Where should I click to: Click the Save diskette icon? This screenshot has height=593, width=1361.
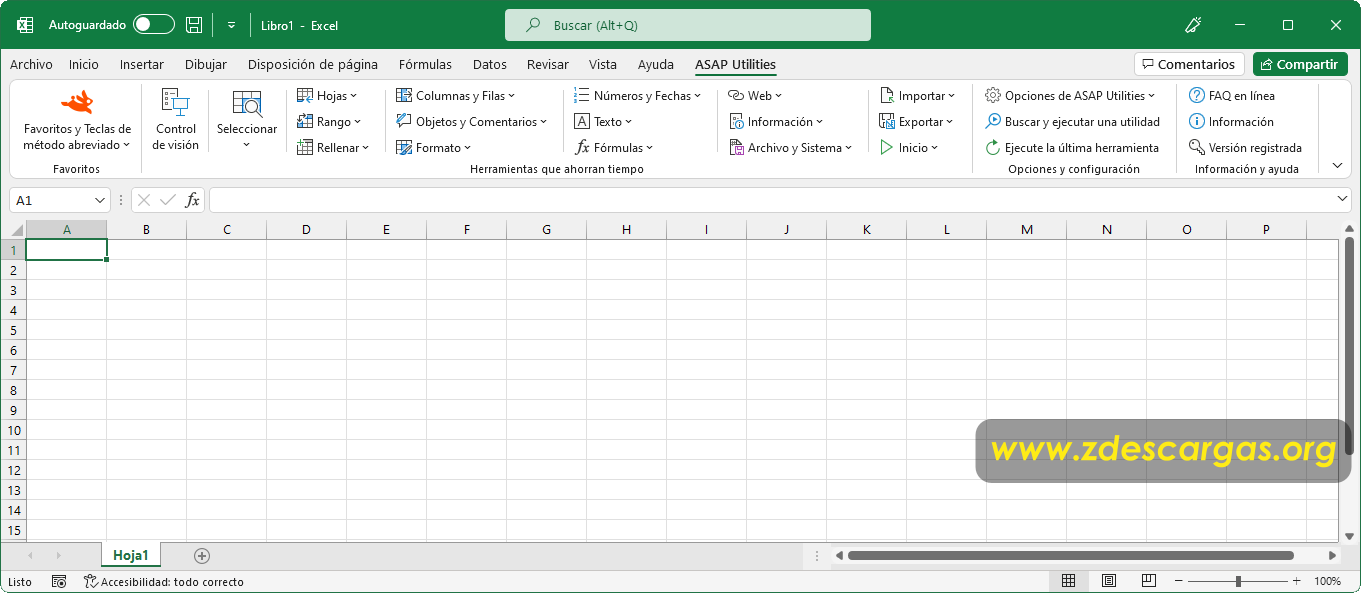194,25
